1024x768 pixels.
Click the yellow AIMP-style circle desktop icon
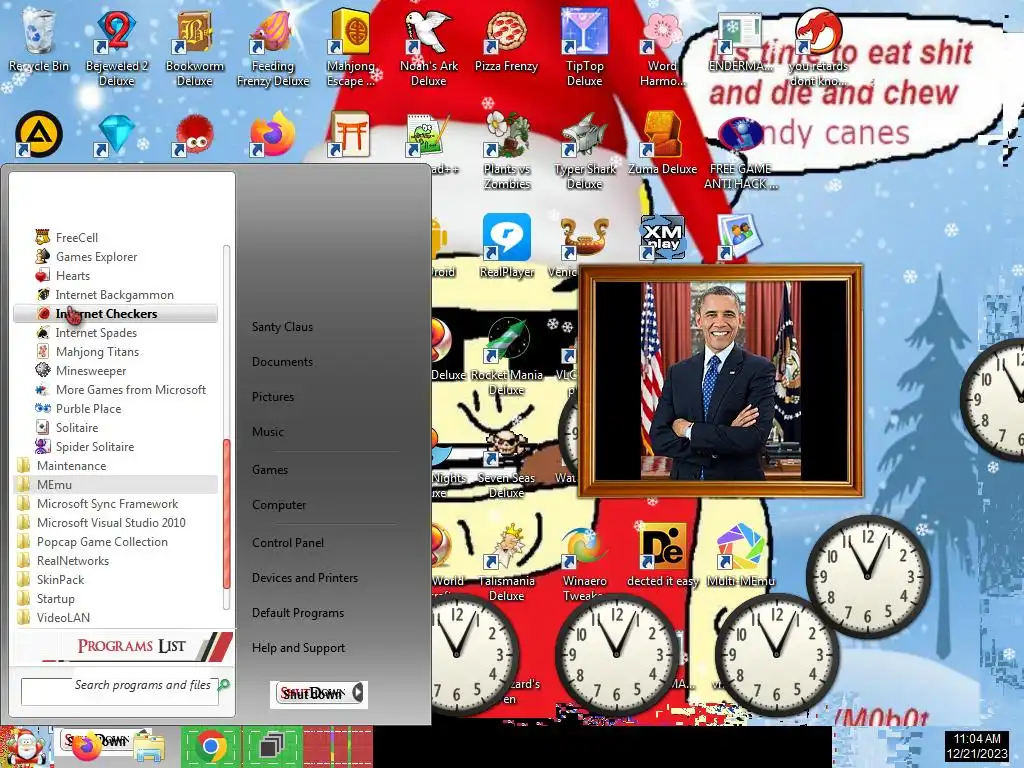[39, 134]
